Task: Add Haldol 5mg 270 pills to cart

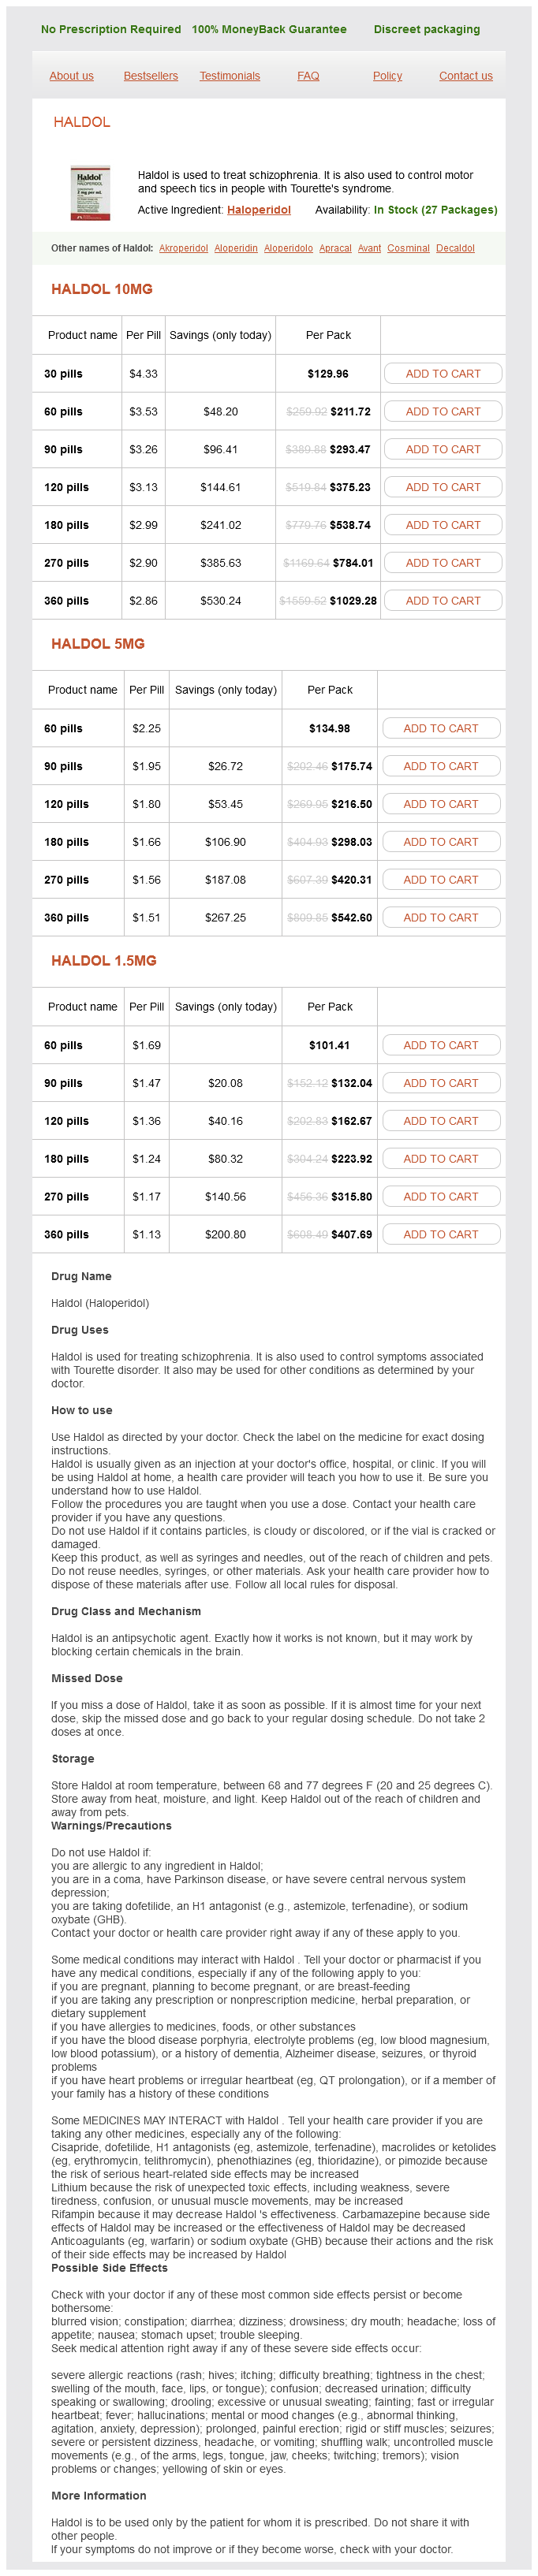Action: (440, 880)
